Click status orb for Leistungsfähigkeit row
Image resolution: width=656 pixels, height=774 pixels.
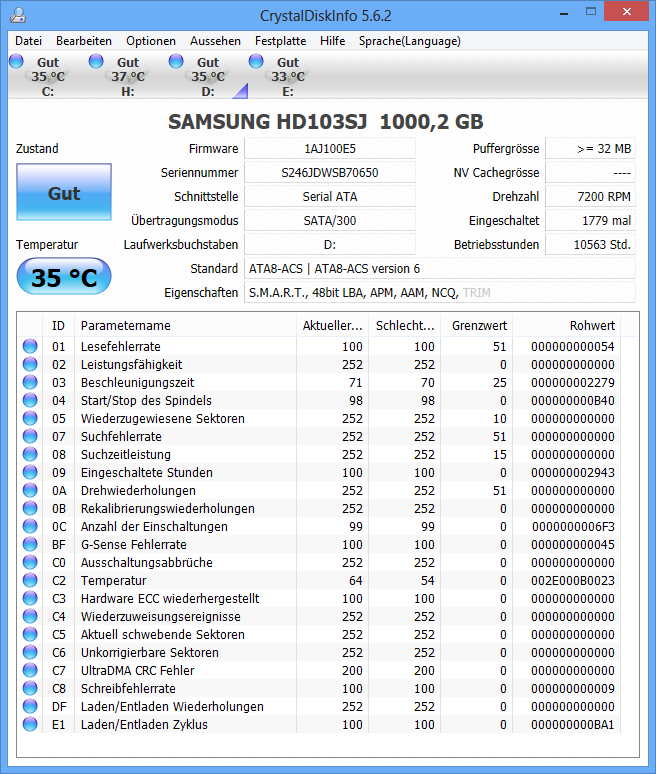click(30, 364)
